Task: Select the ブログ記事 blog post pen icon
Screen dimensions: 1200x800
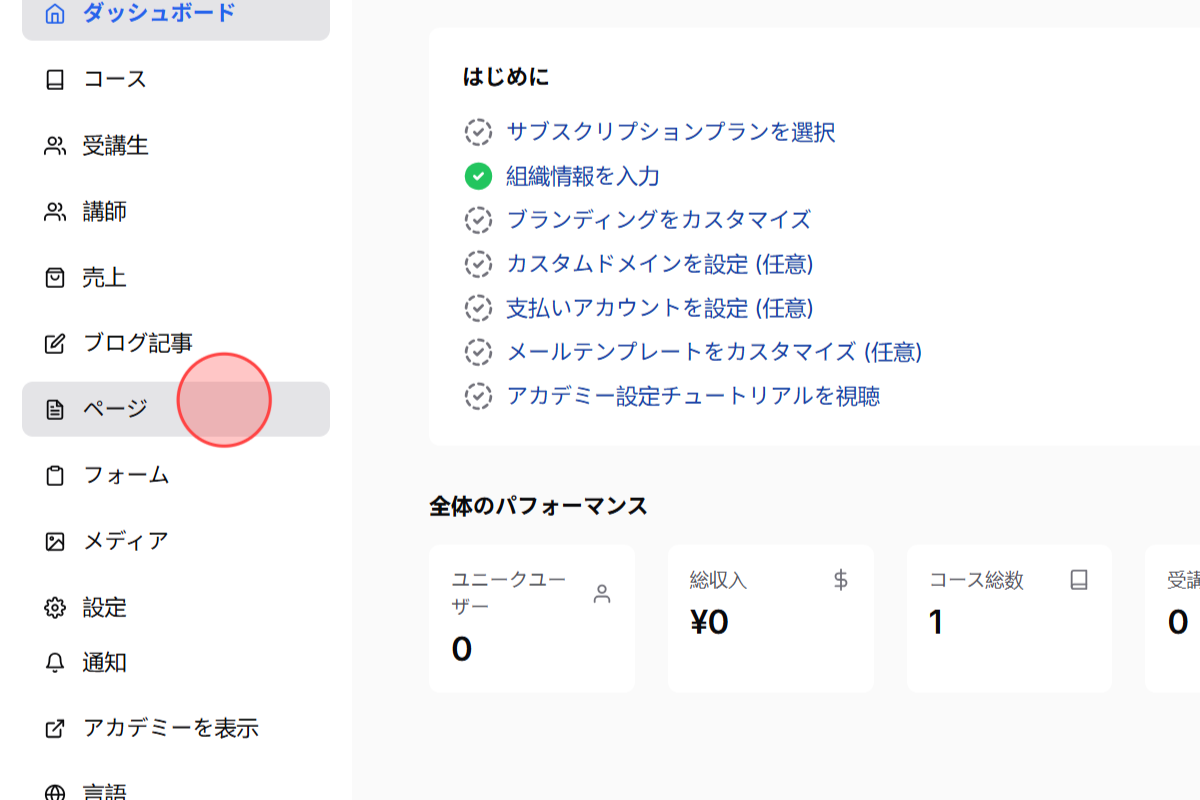Action: (x=55, y=343)
